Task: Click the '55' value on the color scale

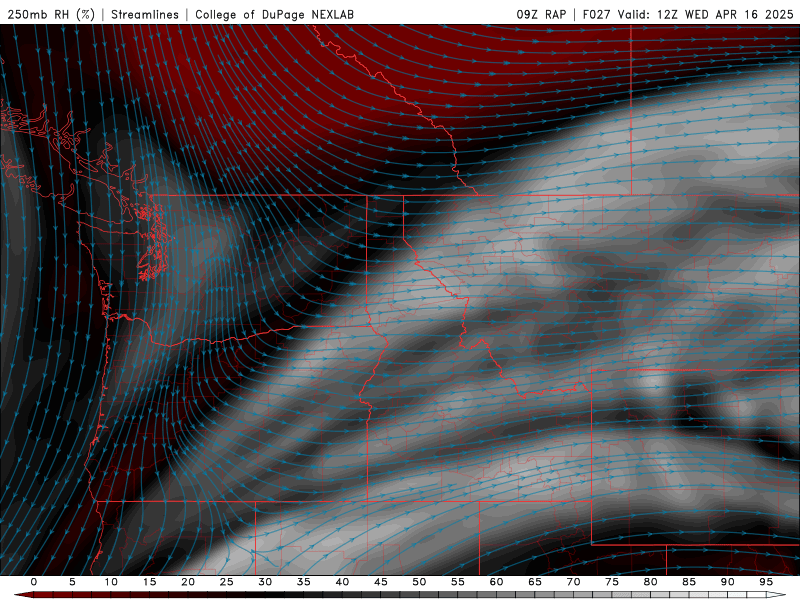Action: coord(458,582)
